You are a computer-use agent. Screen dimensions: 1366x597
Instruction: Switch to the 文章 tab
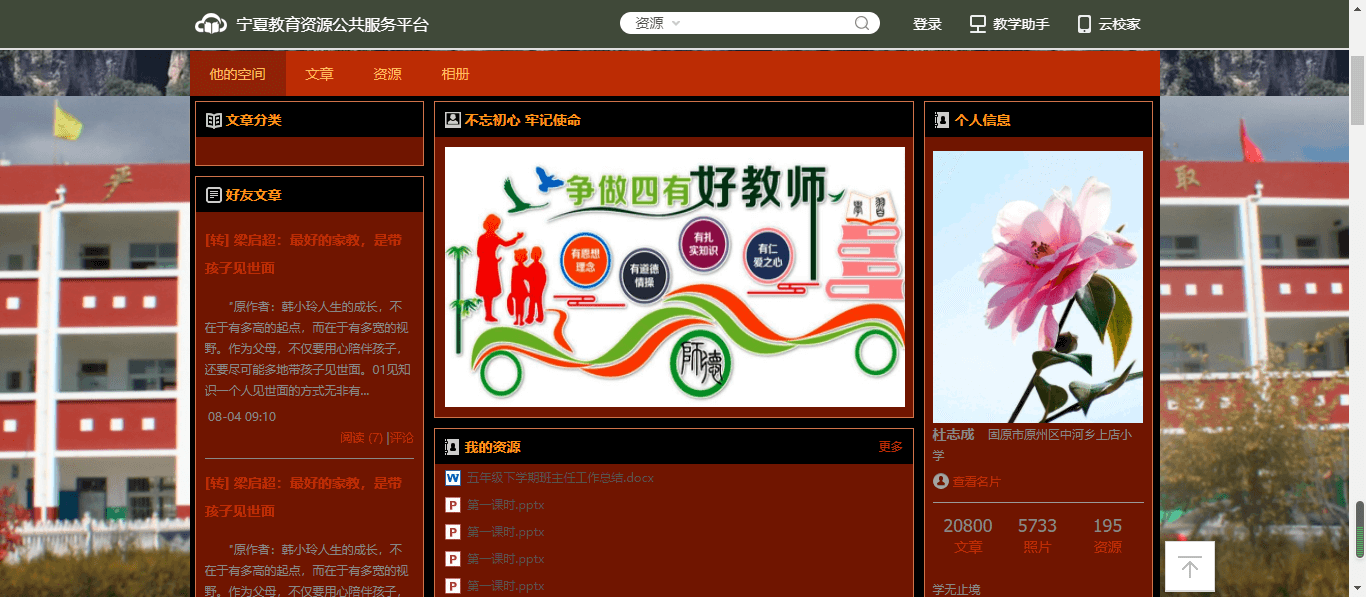click(x=319, y=74)
